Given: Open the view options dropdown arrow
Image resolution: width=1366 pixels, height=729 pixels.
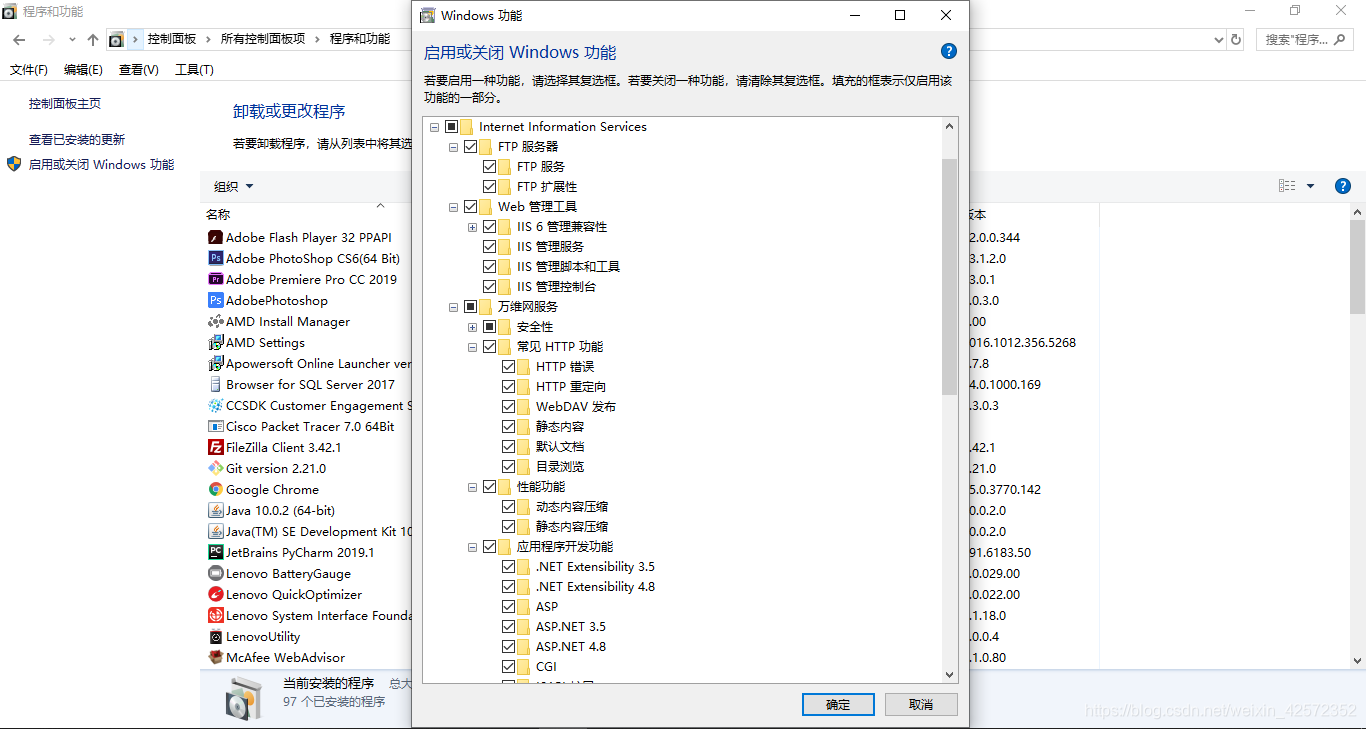Looking at the screenshot, I should [x=1310, y=186].
